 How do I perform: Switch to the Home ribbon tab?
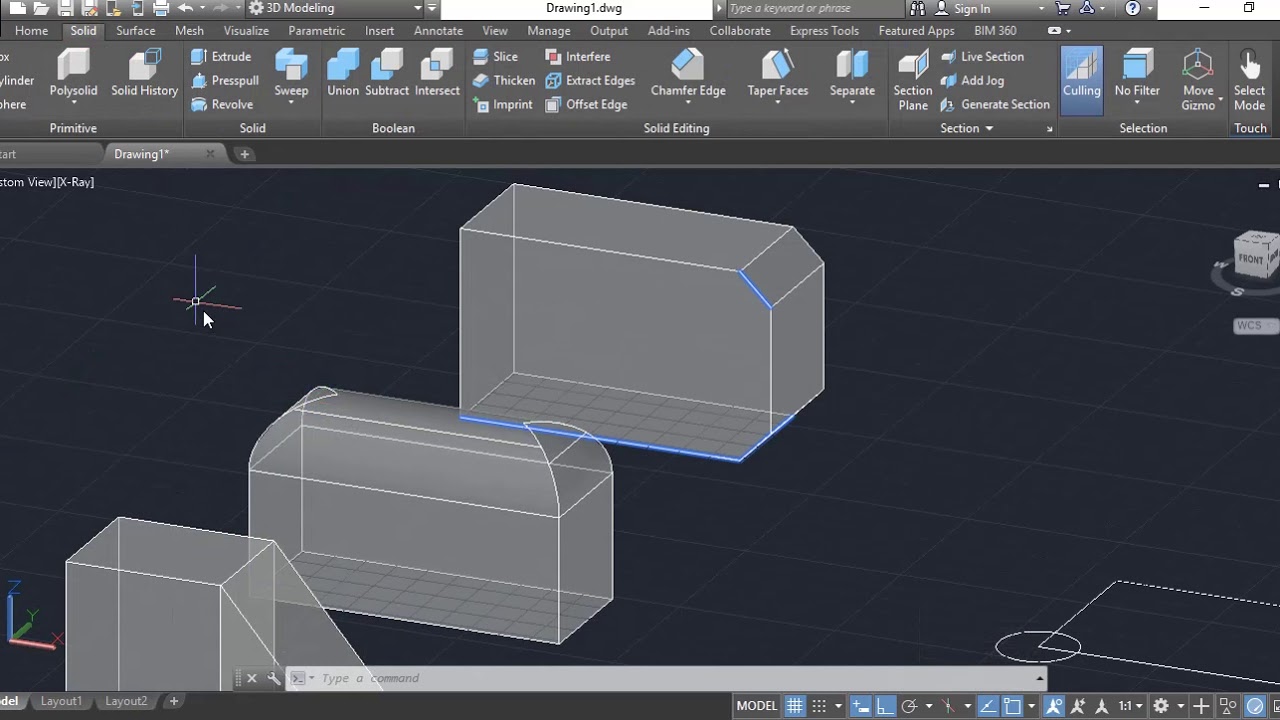click(31, 31)
